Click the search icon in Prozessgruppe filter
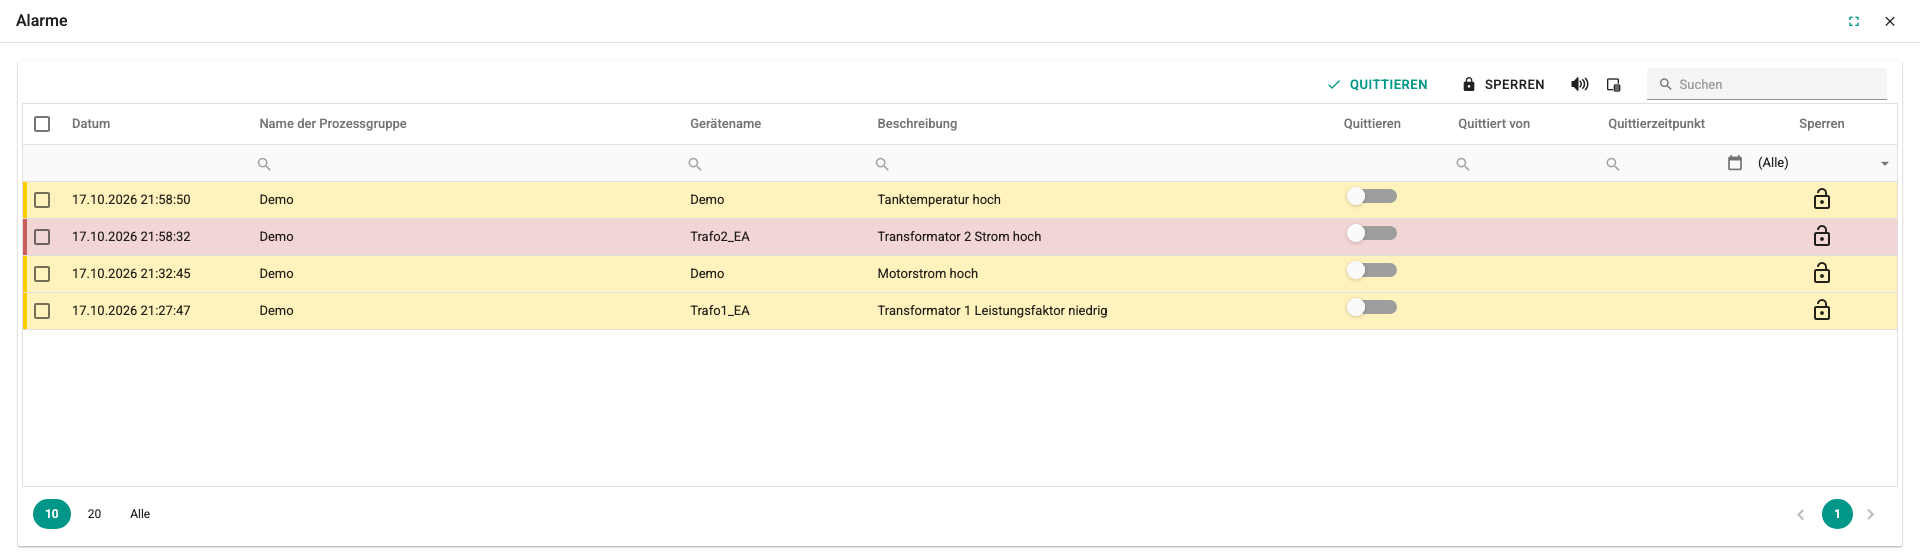This screenshot has height=560, width=1920. tap(264, 164)
